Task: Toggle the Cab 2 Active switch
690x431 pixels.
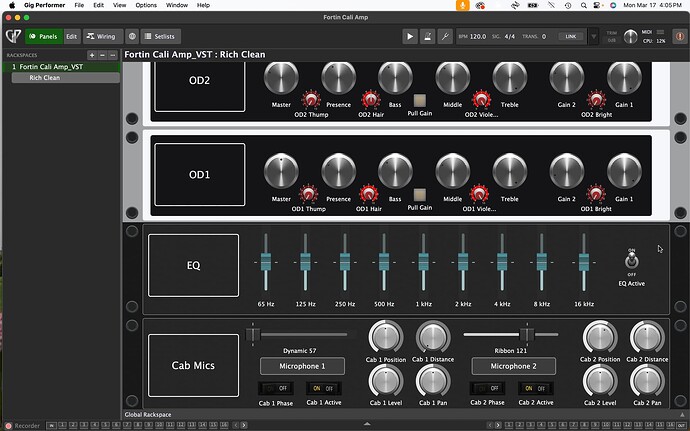Action: [536, 388]
